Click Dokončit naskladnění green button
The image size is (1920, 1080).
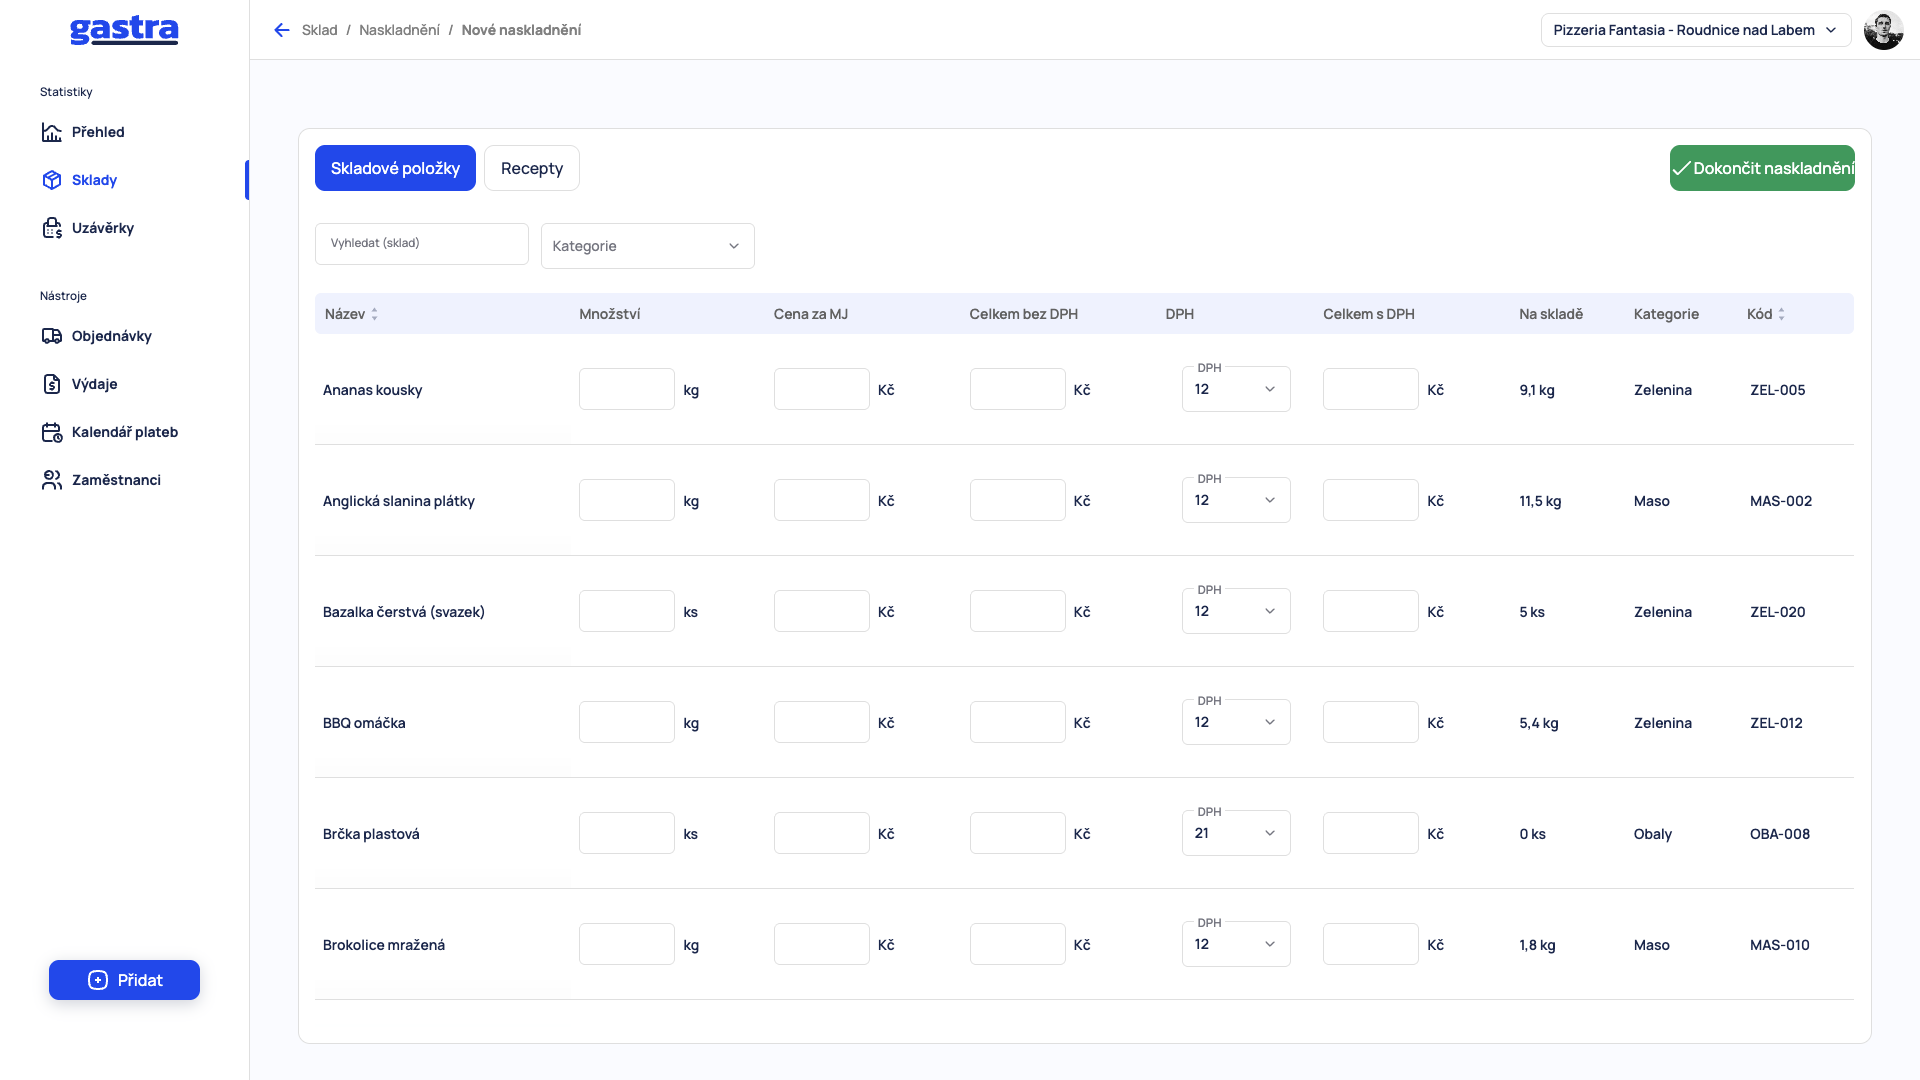(1762, 168)
